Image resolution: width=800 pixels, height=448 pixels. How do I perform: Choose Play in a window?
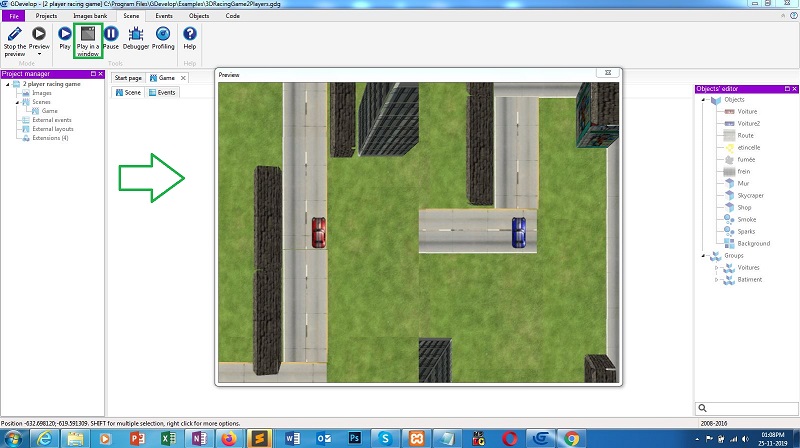88,41
